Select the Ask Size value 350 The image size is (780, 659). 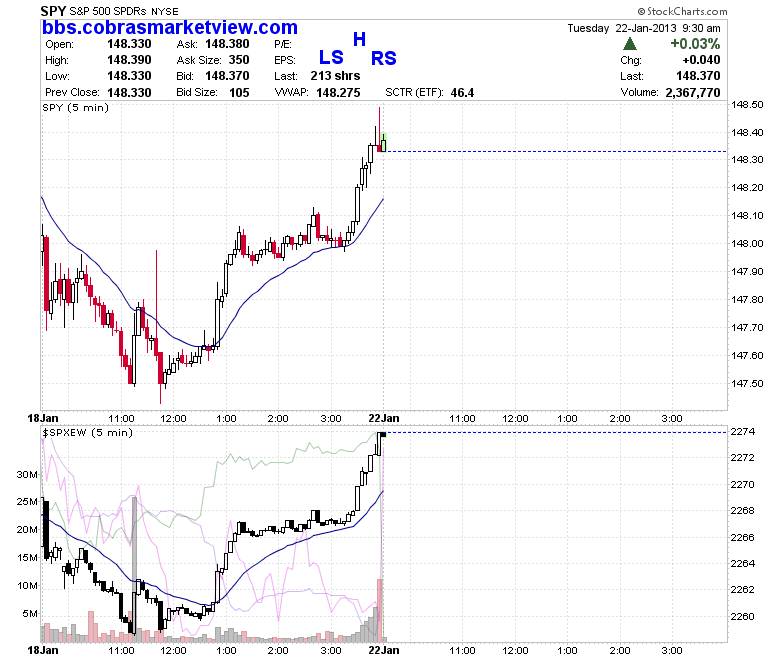click(239, 60)
